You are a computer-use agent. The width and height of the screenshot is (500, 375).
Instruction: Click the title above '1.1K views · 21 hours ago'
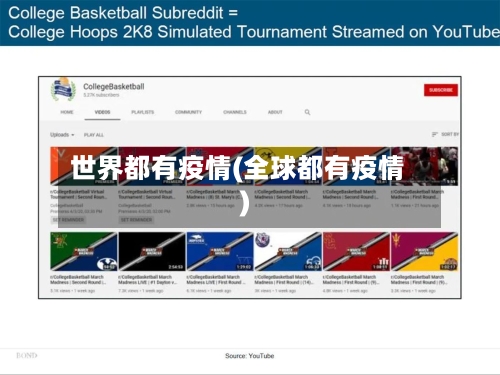pyautogui.click(x=417, y=194)
